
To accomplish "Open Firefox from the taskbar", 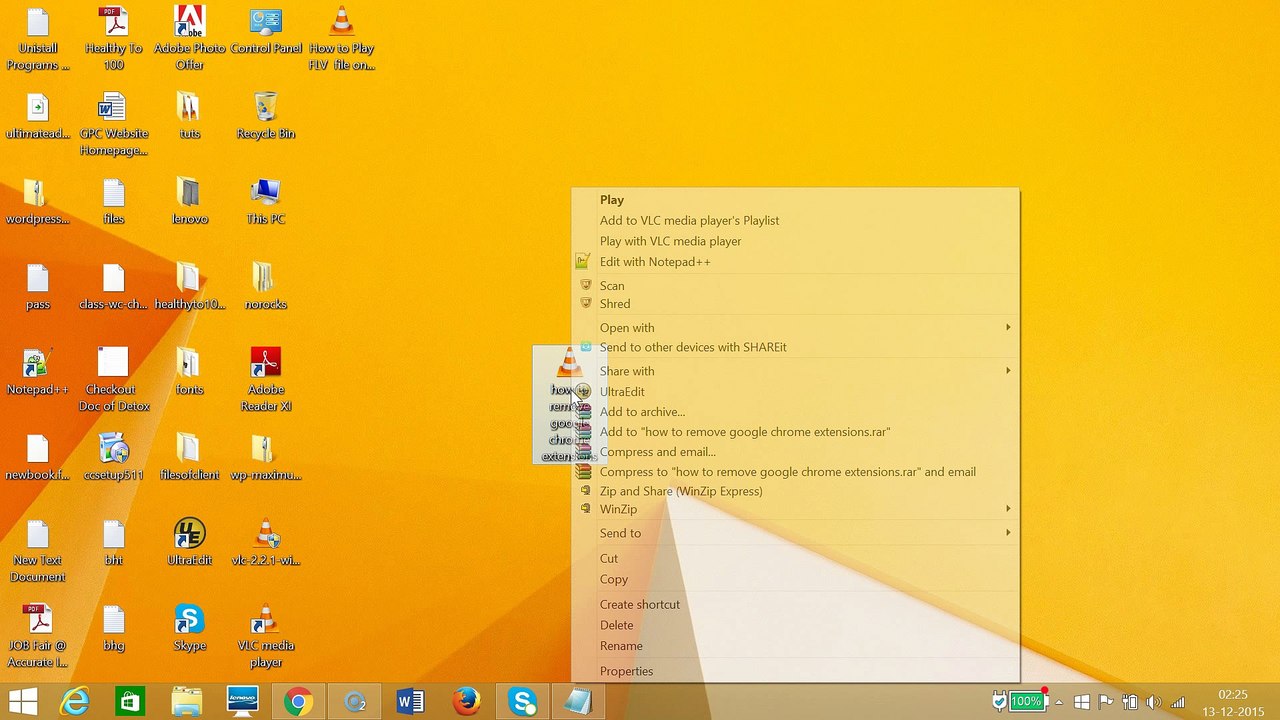I will pos(466,702).
